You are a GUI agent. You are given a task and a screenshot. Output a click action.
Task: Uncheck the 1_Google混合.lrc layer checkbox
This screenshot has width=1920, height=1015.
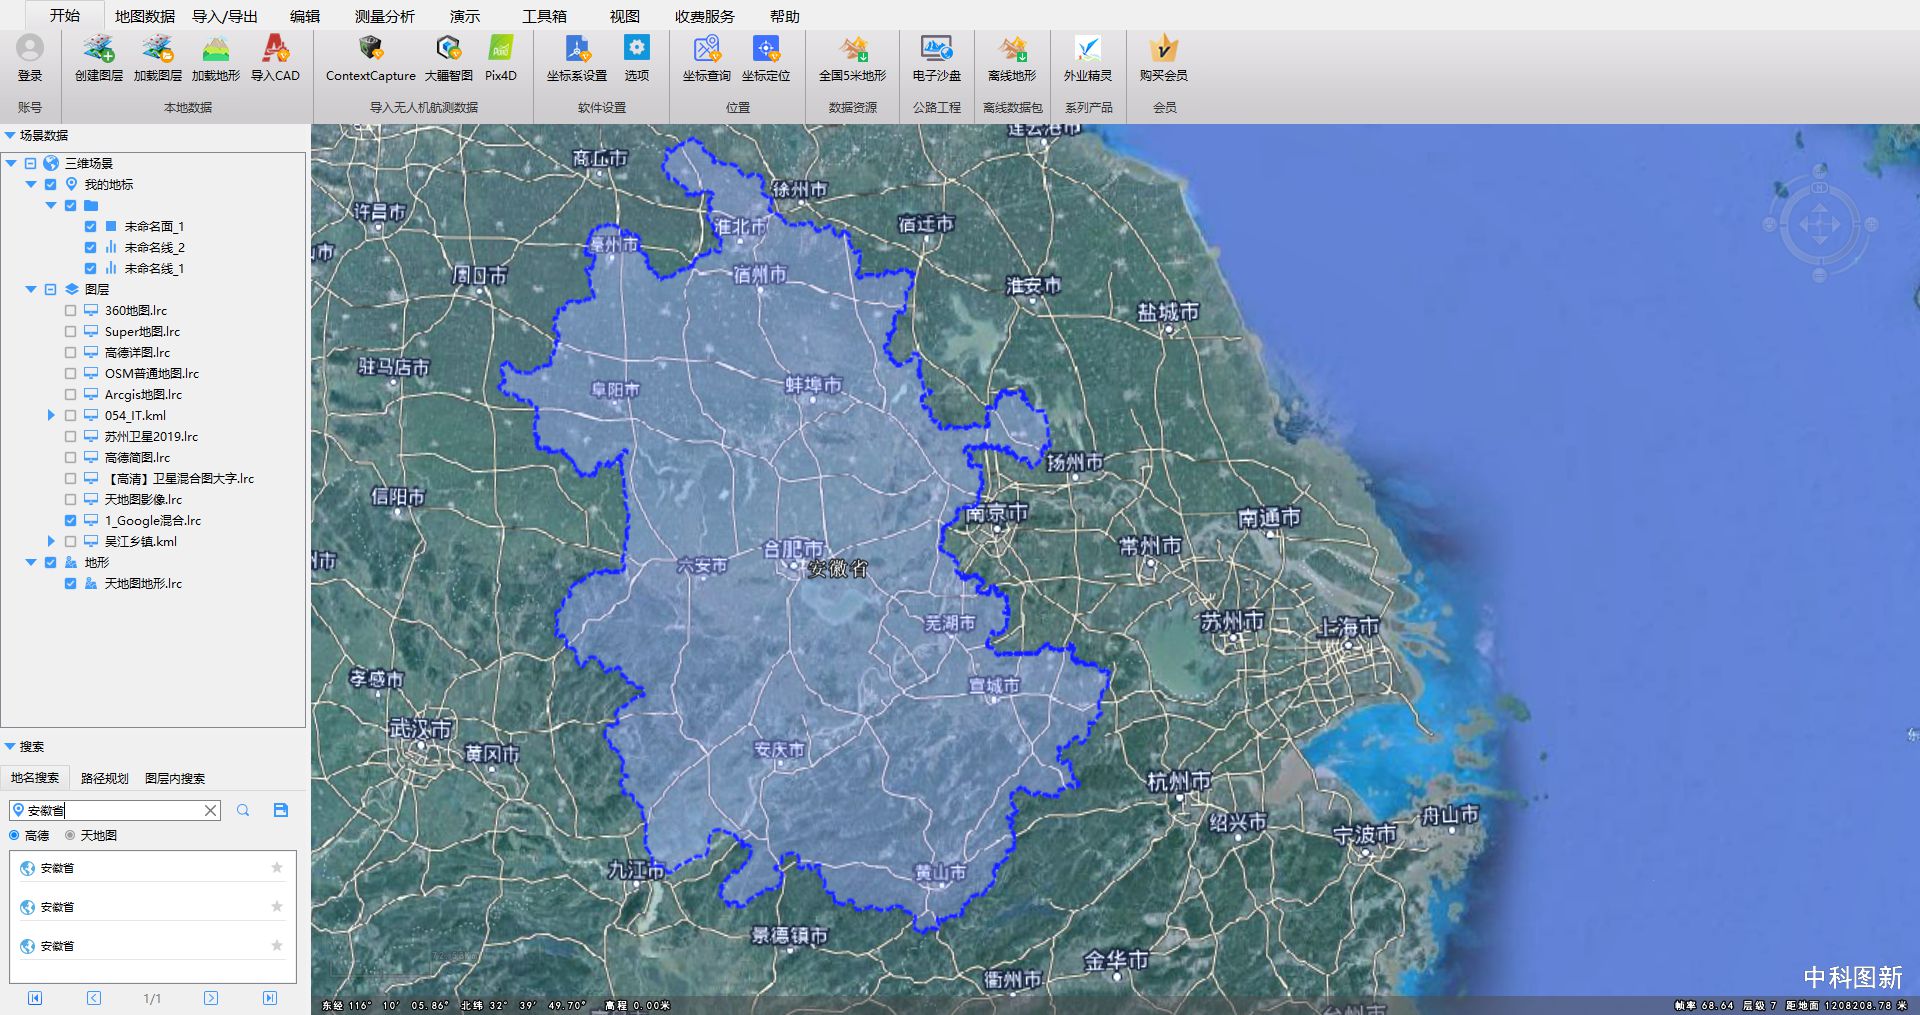[70, 520]
